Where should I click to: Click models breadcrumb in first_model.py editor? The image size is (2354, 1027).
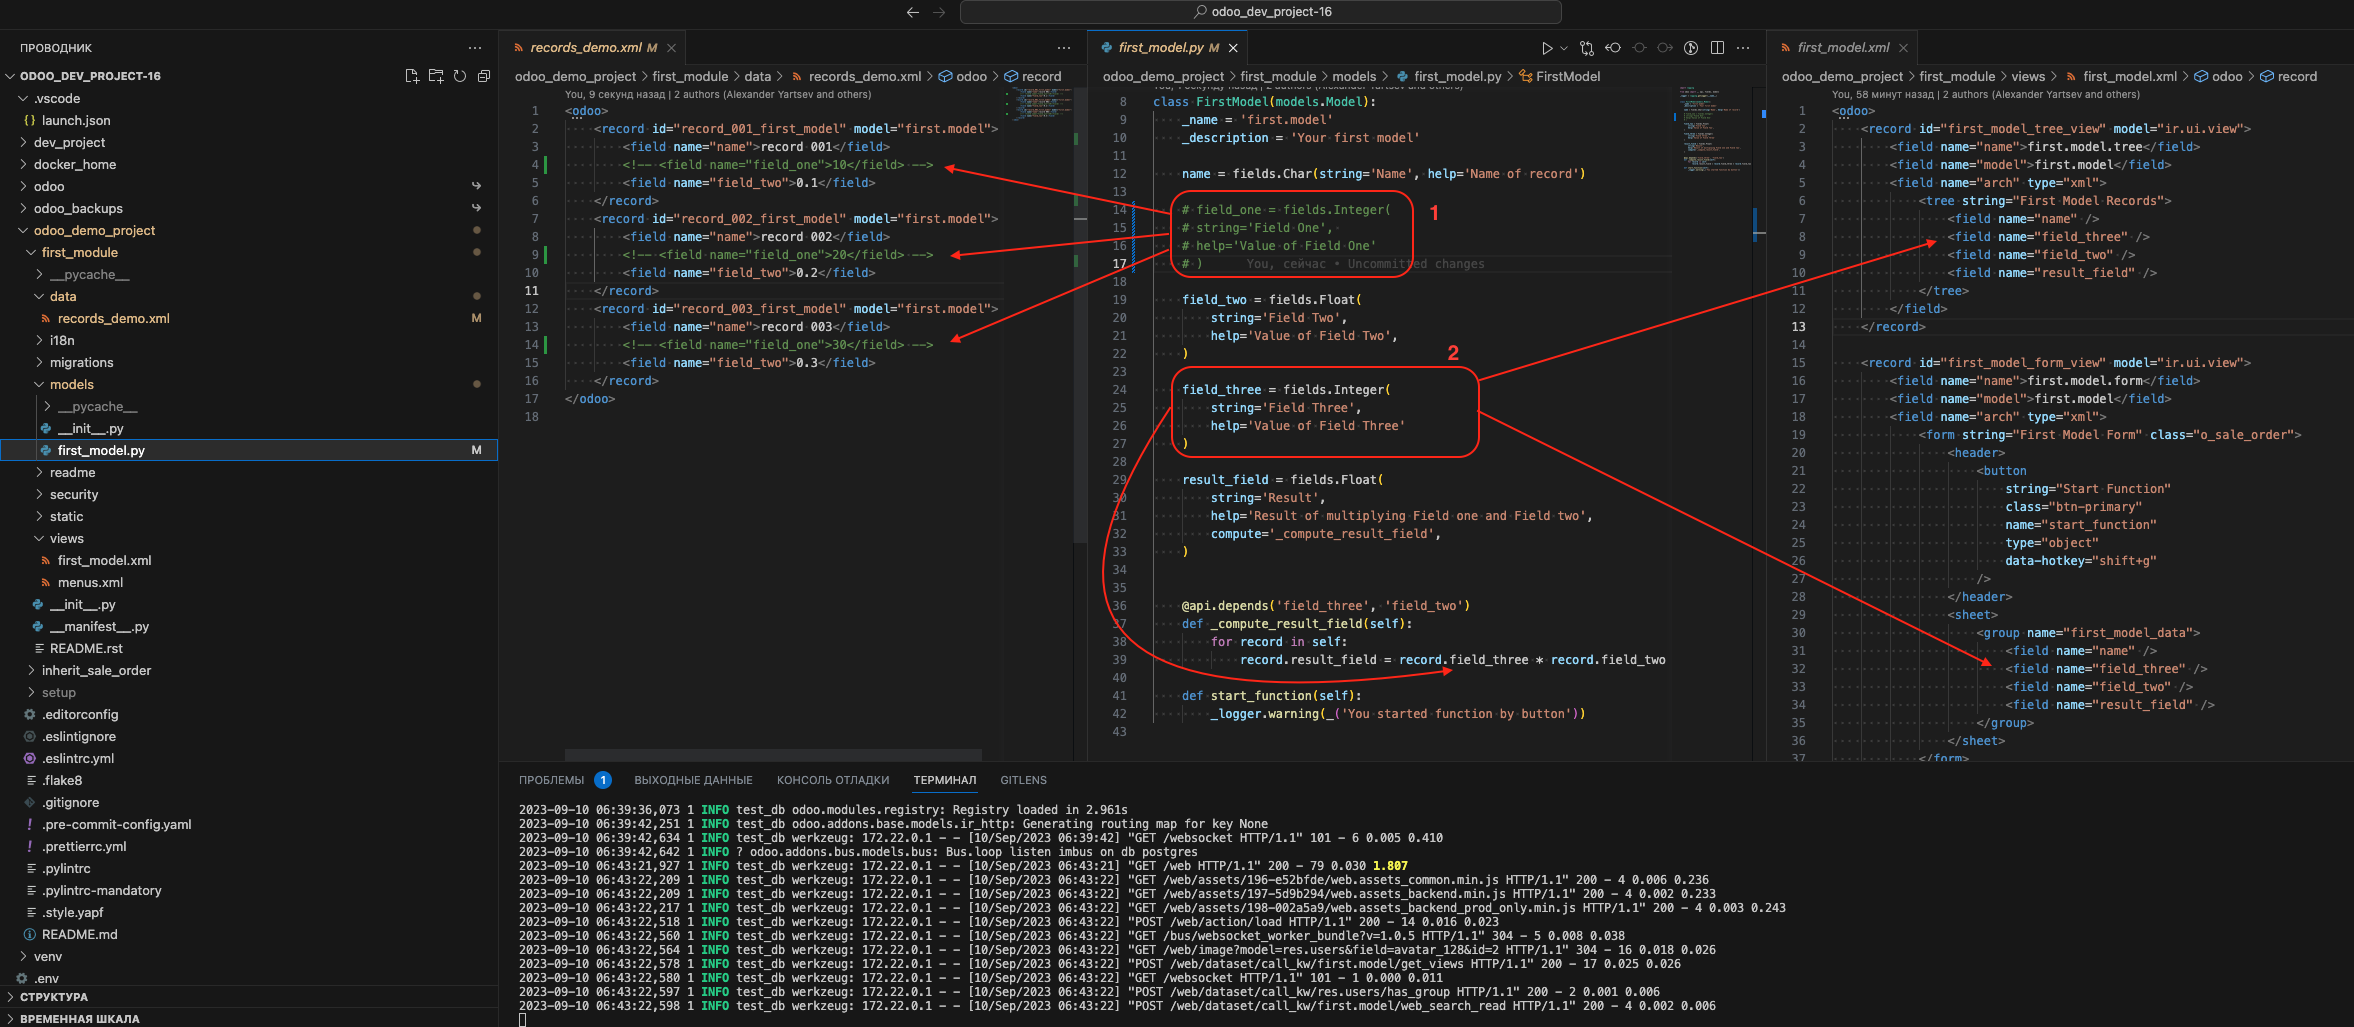[x=1354, y=76]
